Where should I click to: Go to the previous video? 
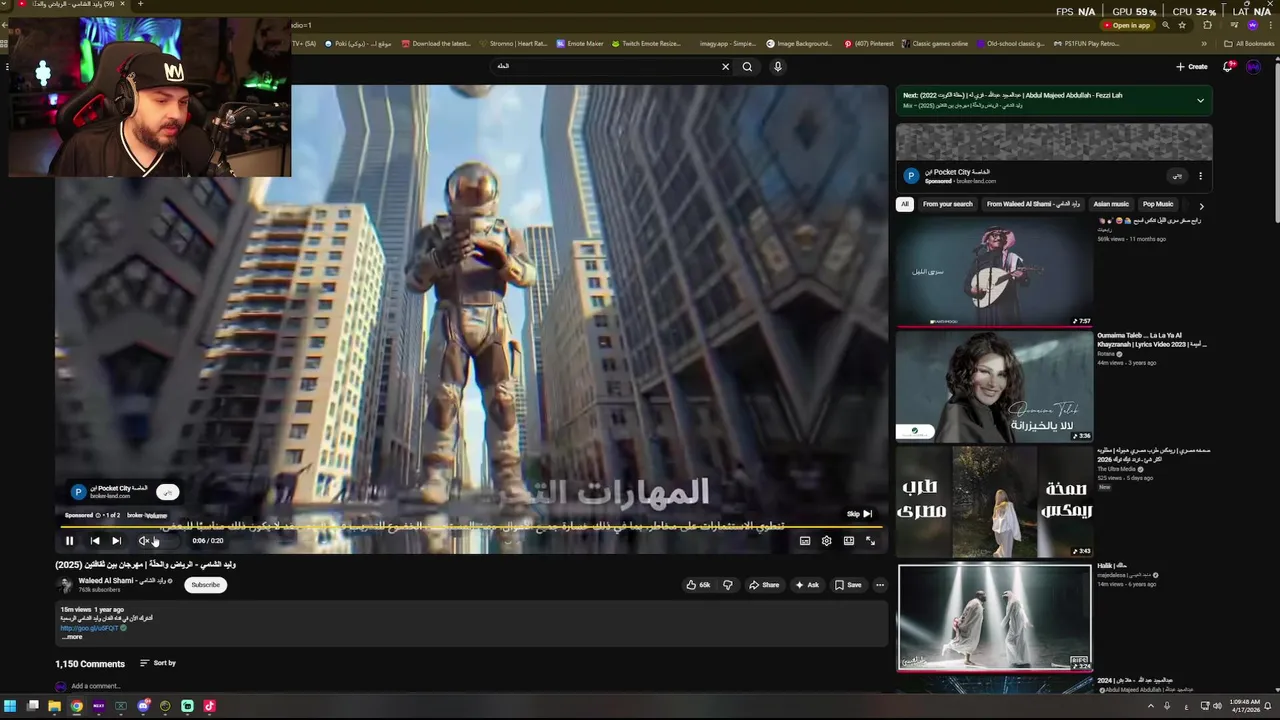point(95,541)
